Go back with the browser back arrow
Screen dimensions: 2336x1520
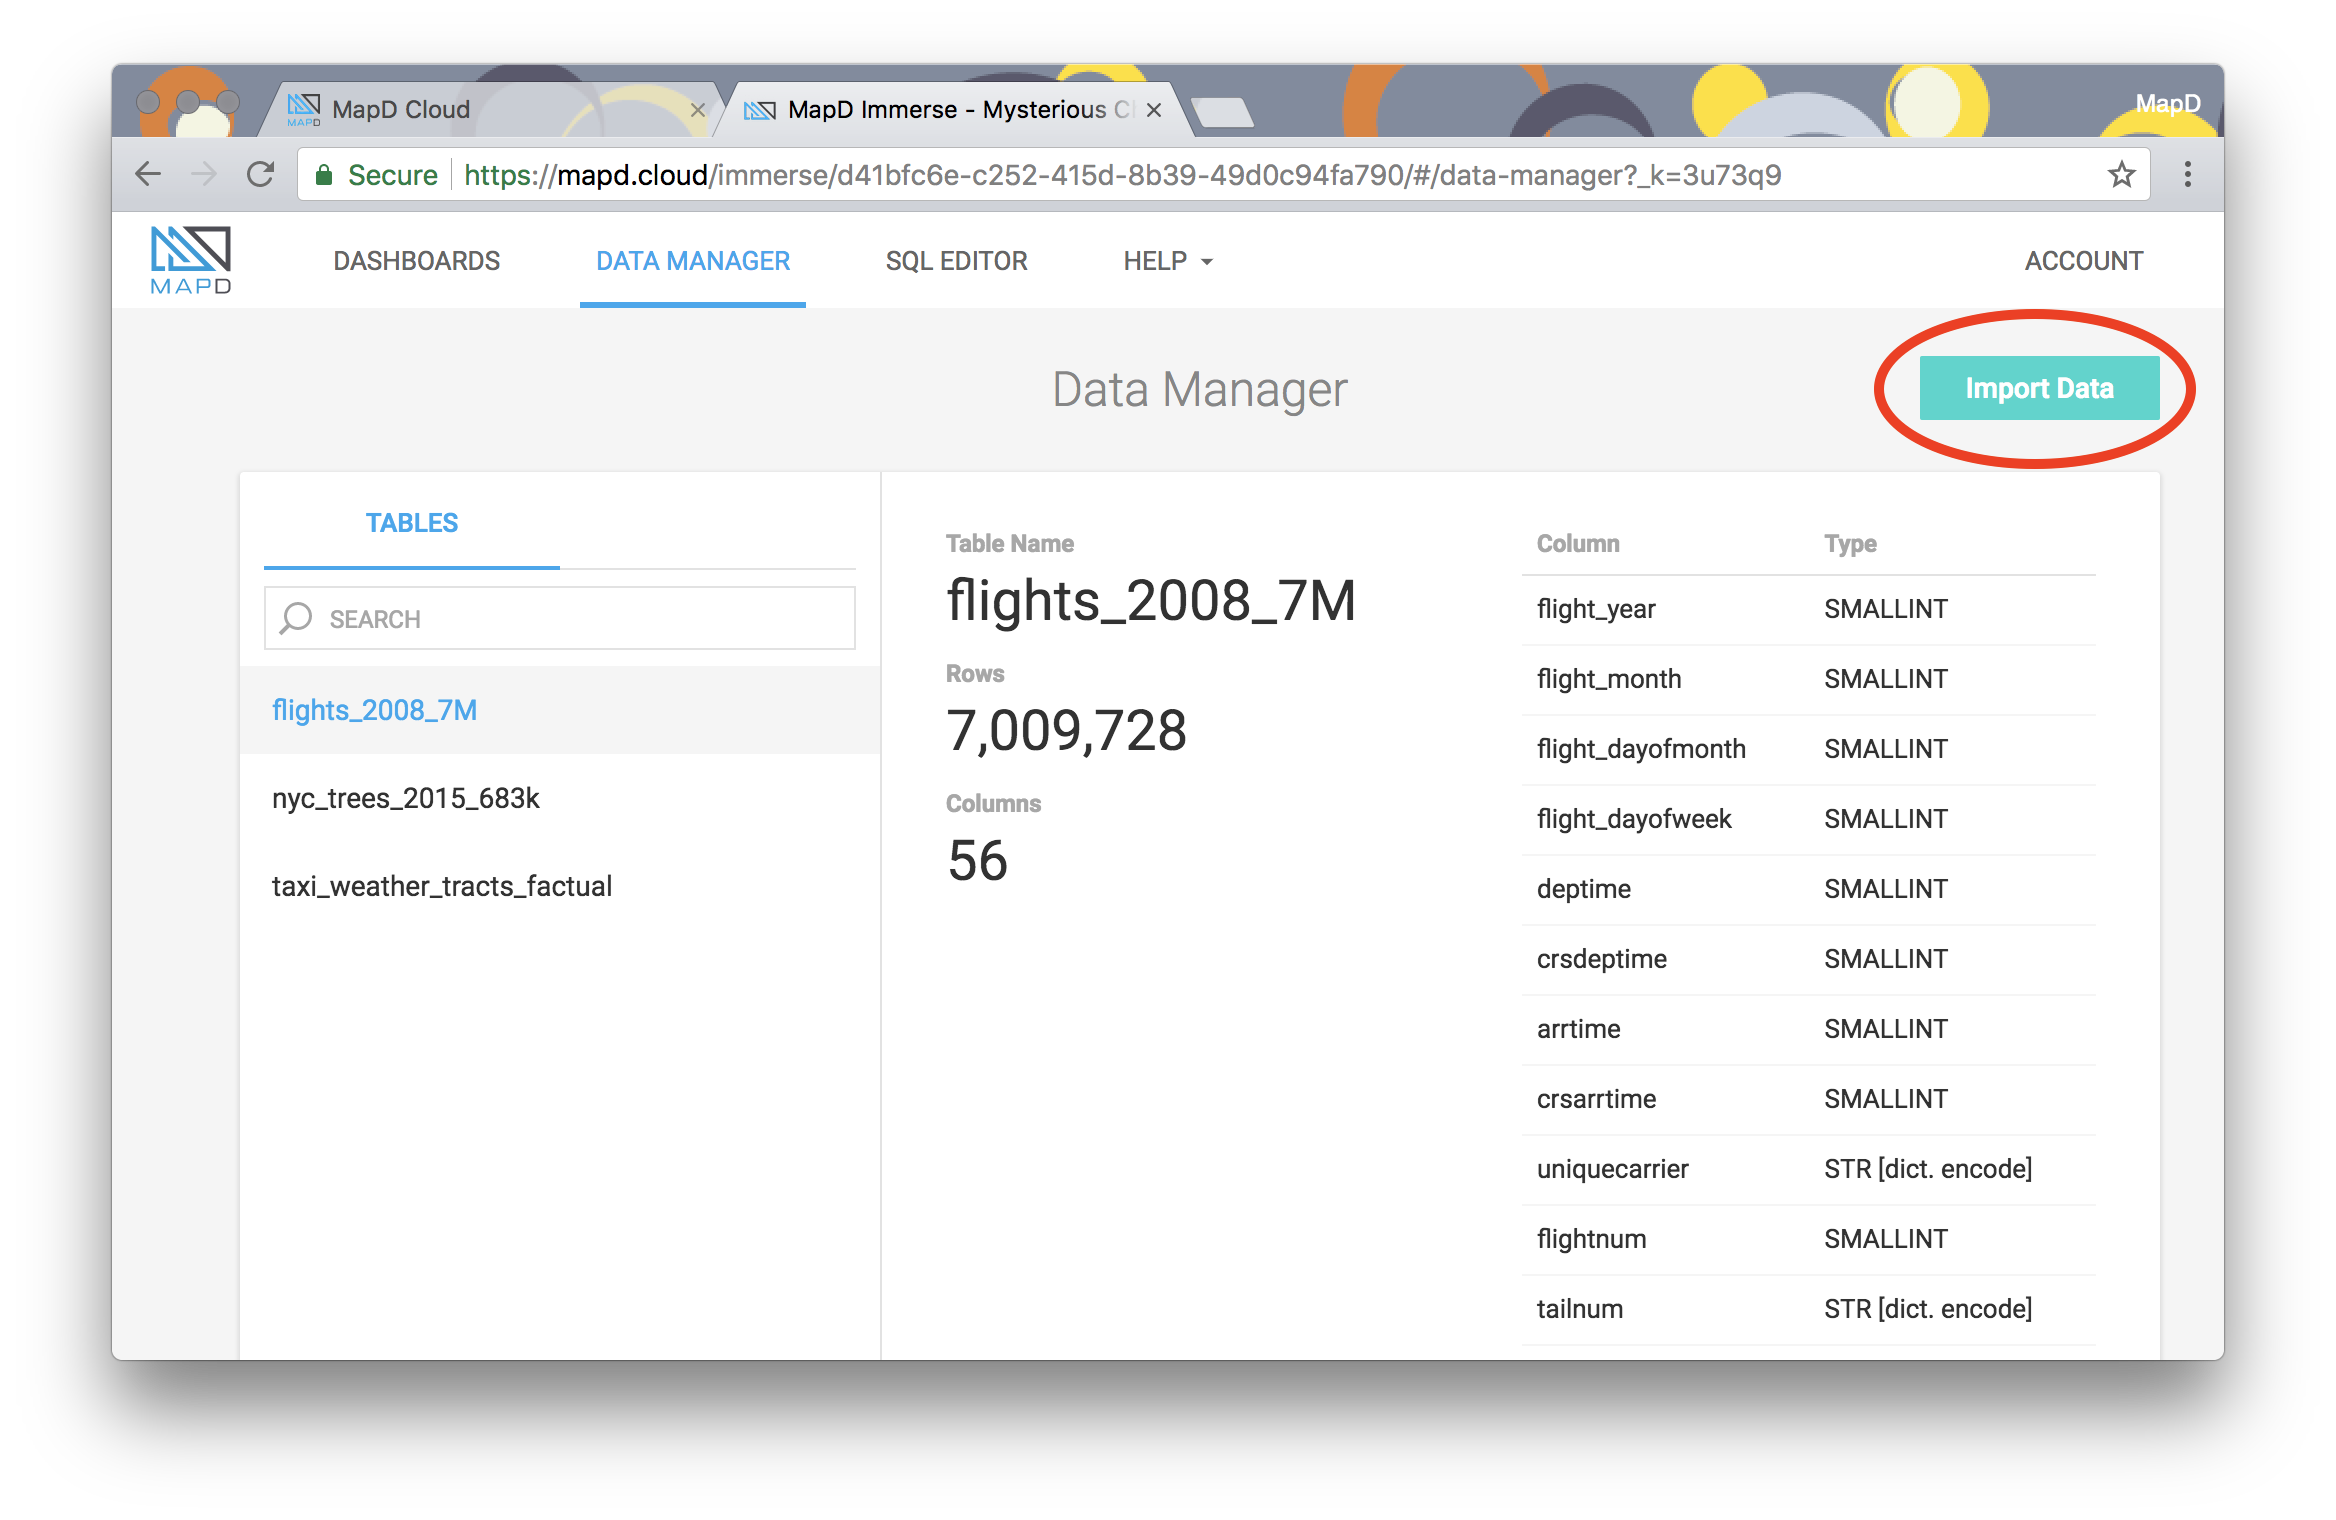[148, 174]
